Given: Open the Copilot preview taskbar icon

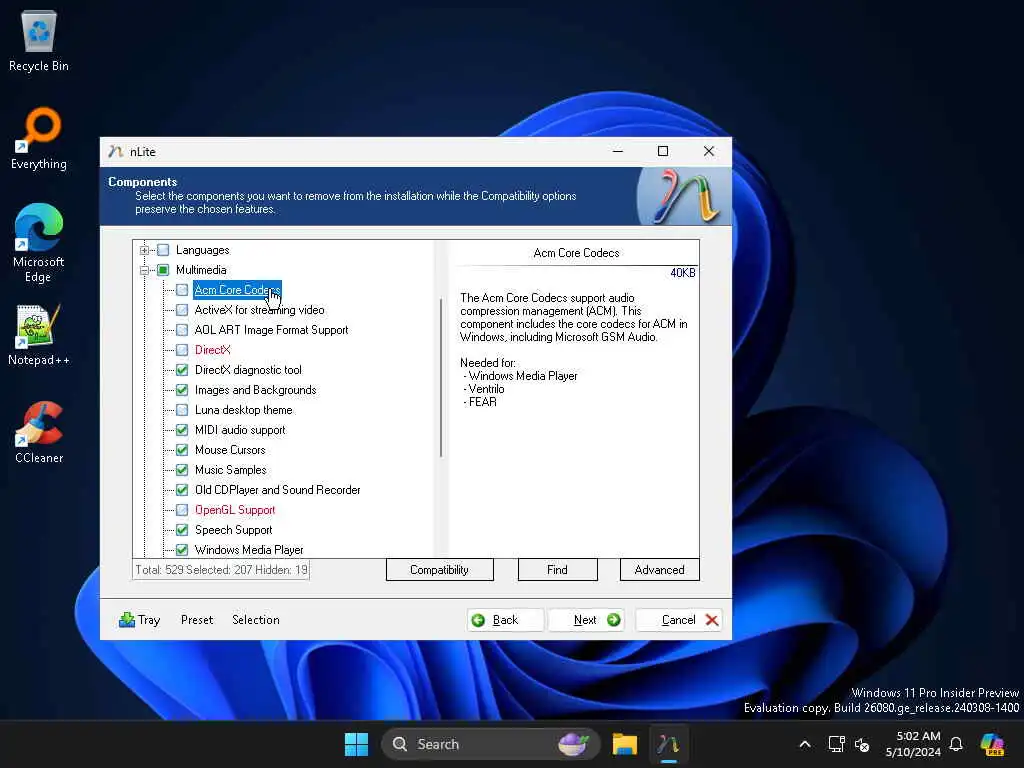Looking at the screenshot, I should (x=992, y=744).
